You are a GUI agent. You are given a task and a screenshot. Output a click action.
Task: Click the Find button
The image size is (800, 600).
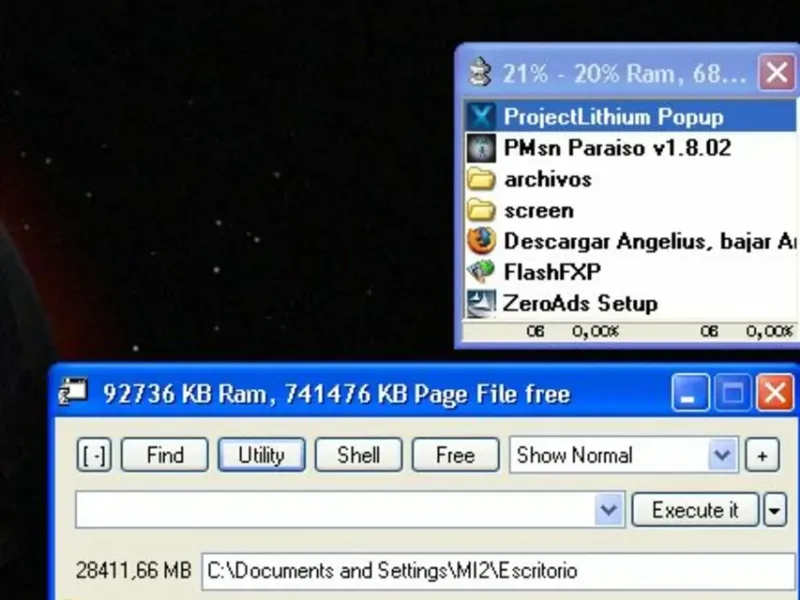(164, 455)
